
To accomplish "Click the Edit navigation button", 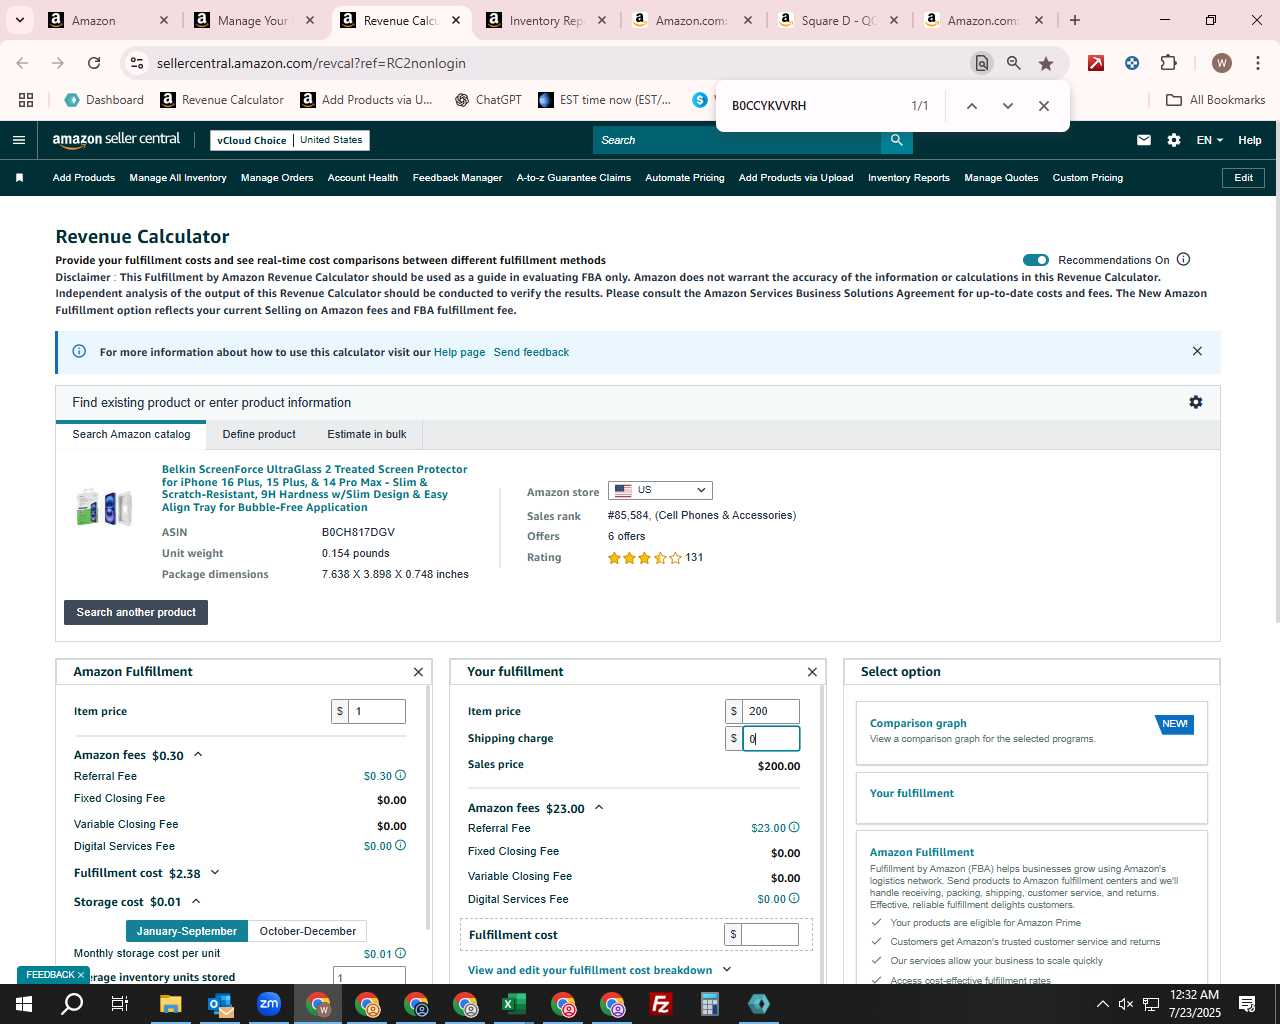I will coord(1244,178).
